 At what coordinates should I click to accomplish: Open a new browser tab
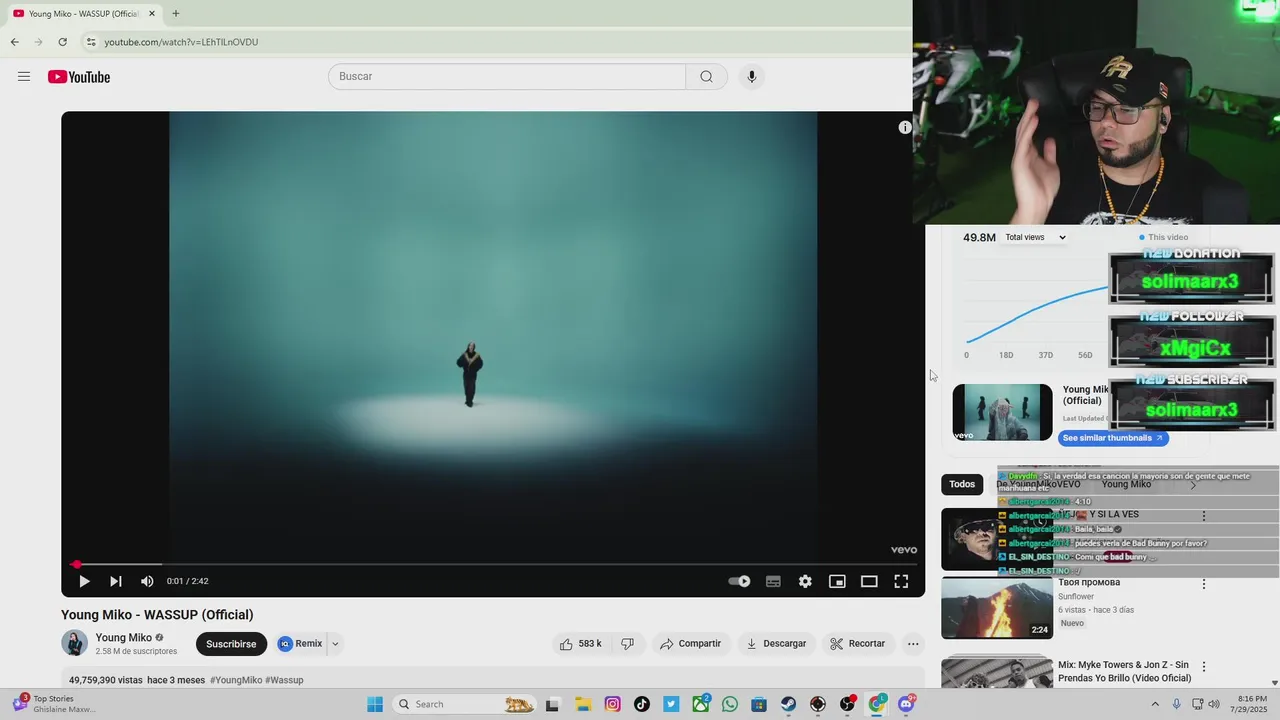pyautogui.click(x=176, y=14)
